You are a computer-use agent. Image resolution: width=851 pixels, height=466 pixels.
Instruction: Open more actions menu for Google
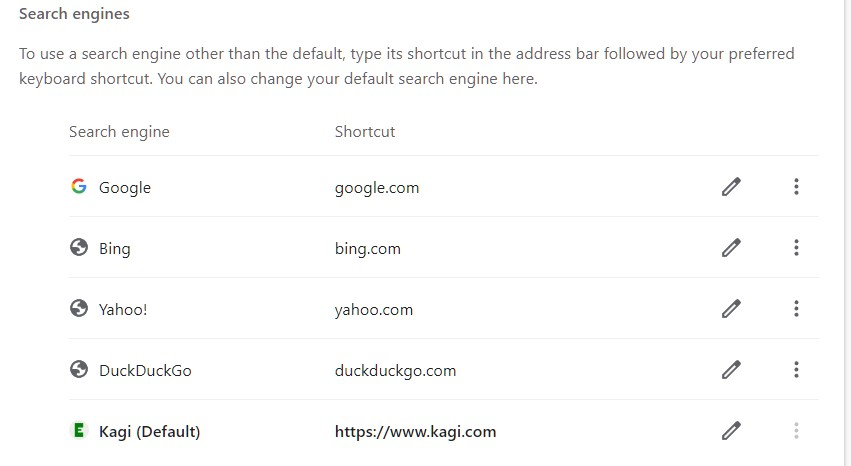(796, 187)
